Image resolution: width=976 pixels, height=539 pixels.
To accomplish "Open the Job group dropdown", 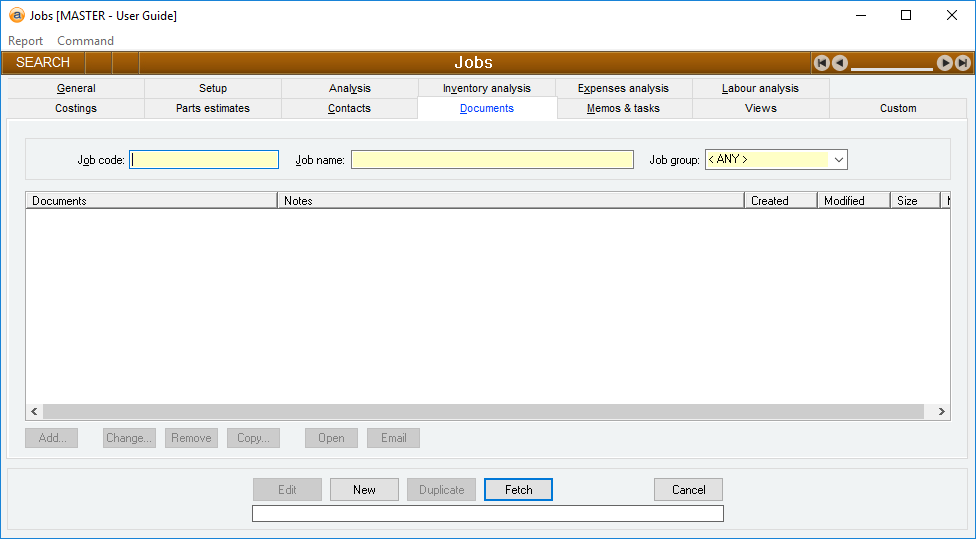I will click(838, 160).
